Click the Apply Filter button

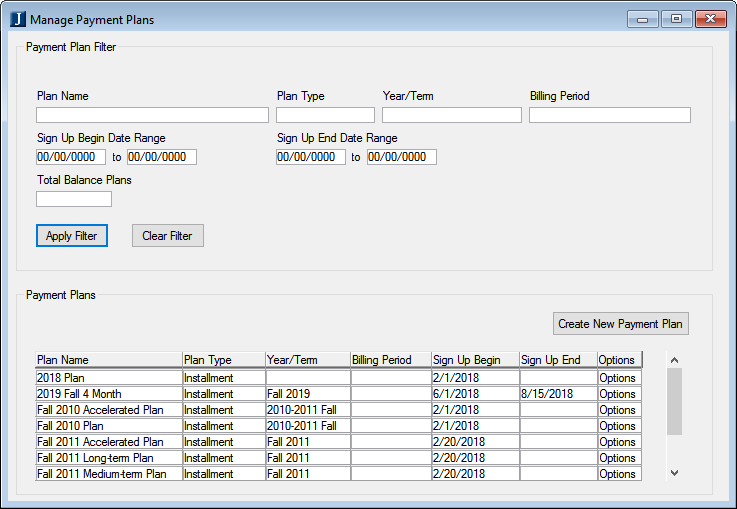coord(72,236)
